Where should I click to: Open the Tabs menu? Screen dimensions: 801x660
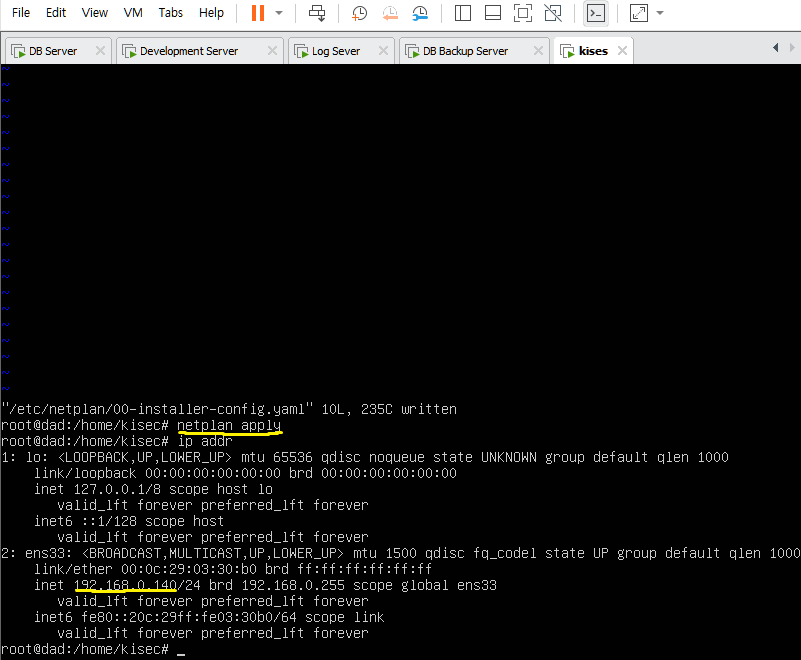[x=171, y=13]
